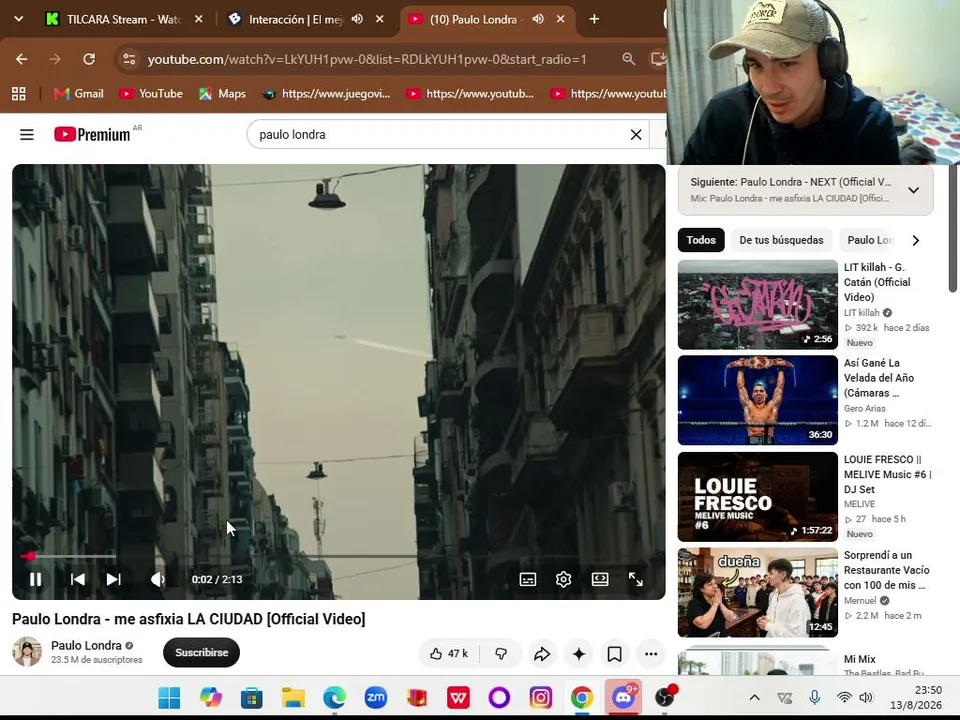
Task: Open the juegovi bookmark
Action: pyautogui.click(x=327, y=94)
